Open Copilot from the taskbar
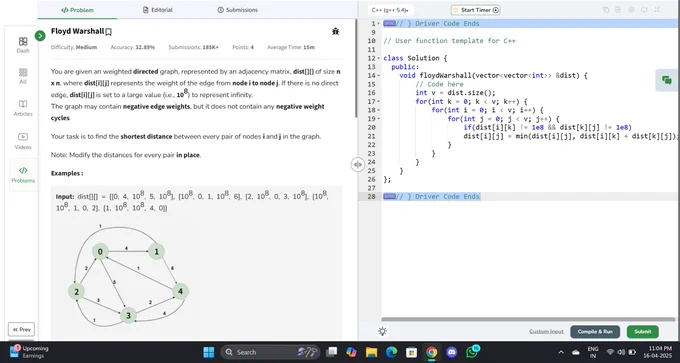Screen dimensions: 680x363 tap(351, 352)
